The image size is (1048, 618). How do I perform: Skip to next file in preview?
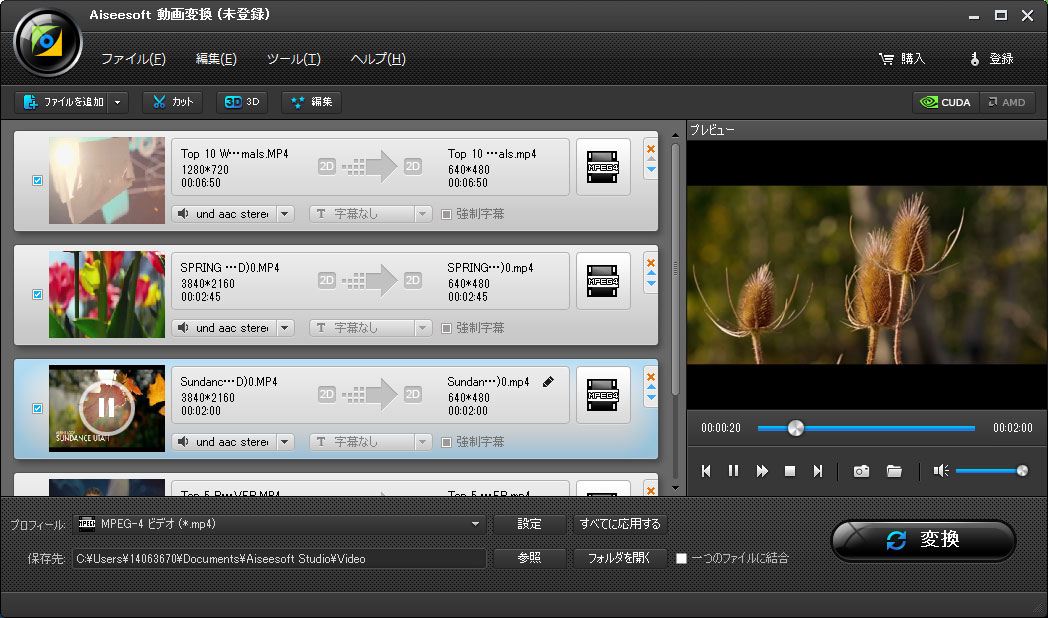pyautogui.click(x=817, y=471)
